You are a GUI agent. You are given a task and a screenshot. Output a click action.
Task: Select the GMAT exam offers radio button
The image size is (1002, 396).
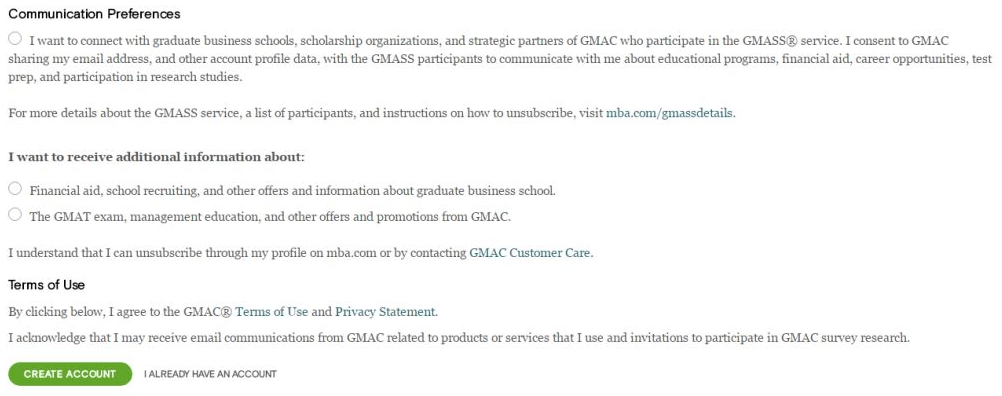(15, 215)
